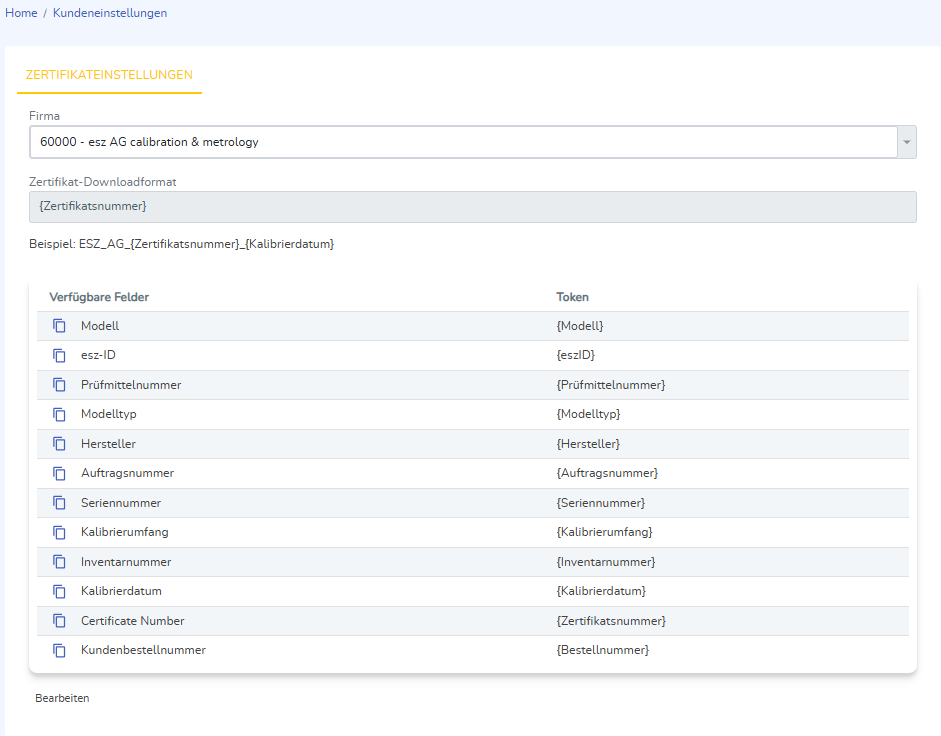Viewport: 941px width, 736px height.
Task: Select the Zertifikateinstellungen tab
Action: (109, 75)
